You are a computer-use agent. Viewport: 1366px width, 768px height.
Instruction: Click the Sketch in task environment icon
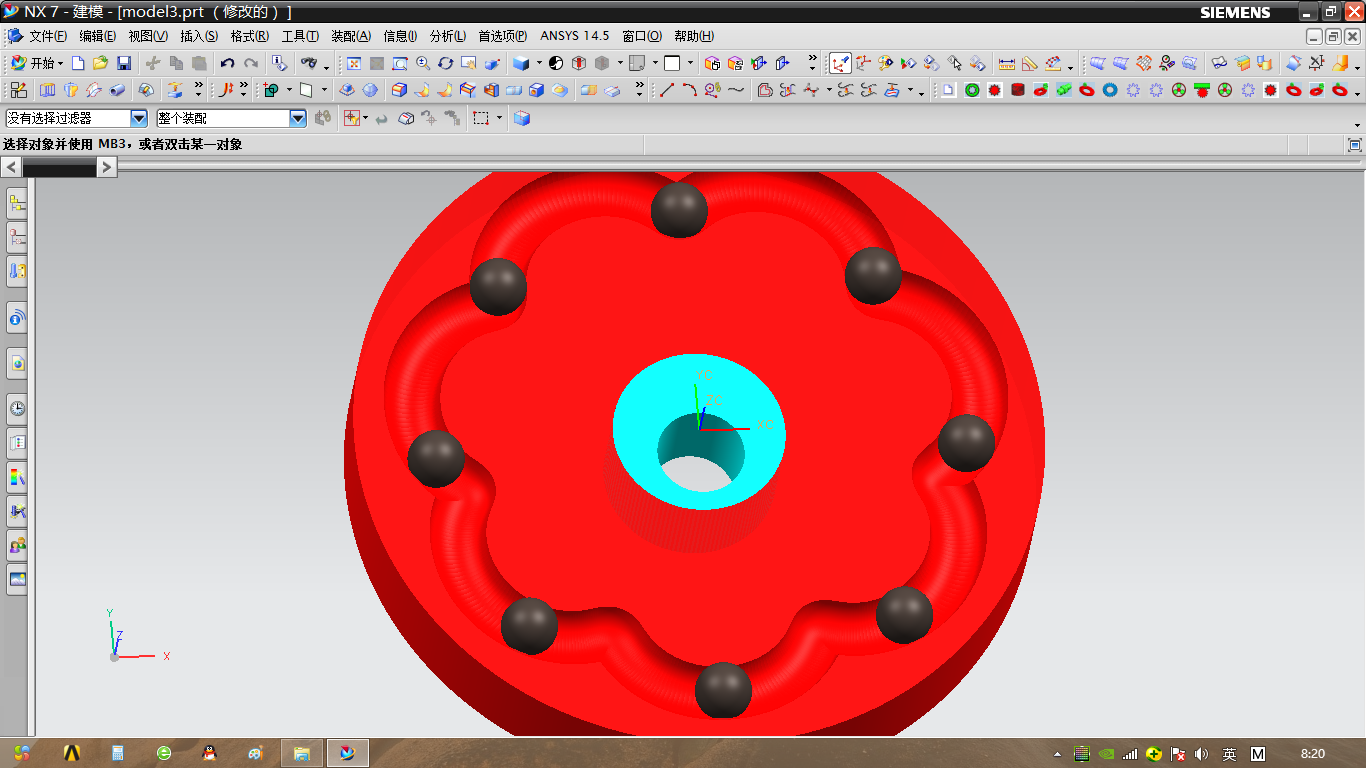pyautogui.click(x=19, y=90)
